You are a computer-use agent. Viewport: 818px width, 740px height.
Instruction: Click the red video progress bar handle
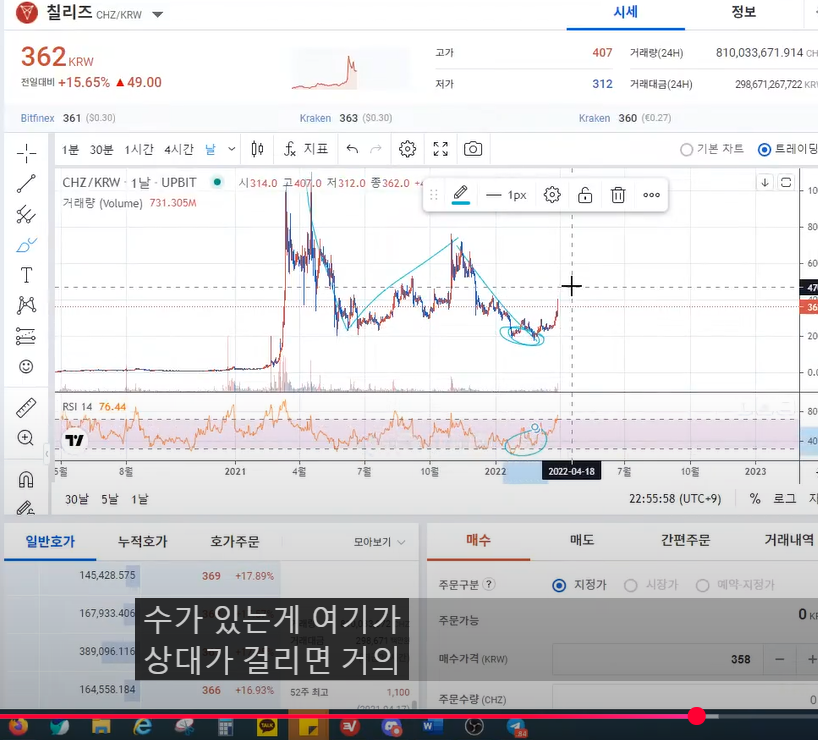click(x=696, y=716)
